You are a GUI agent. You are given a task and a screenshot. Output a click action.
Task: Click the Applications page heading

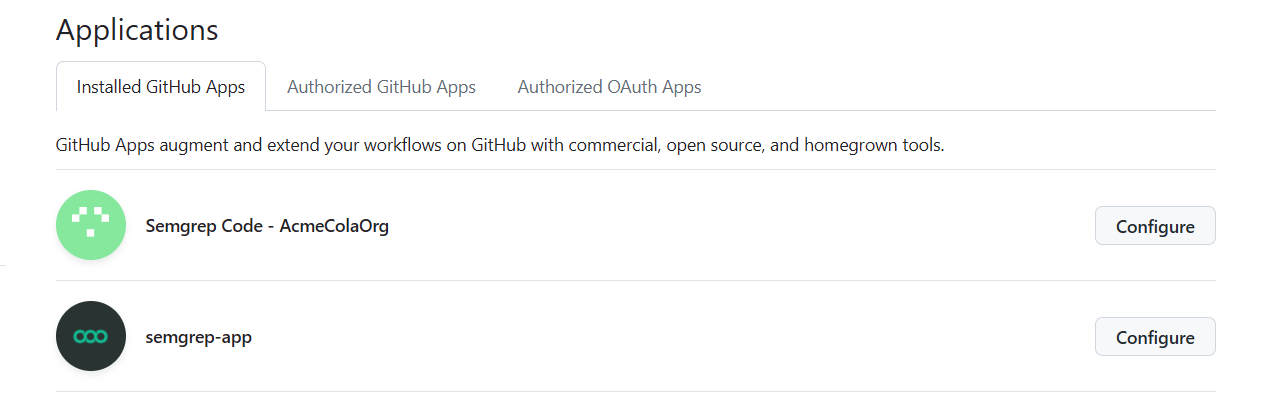(x=137, y=30)
